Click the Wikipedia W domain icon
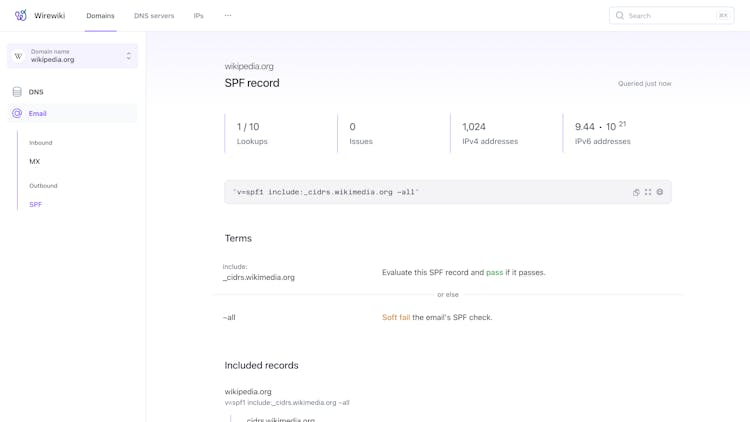 coord(18,56)
